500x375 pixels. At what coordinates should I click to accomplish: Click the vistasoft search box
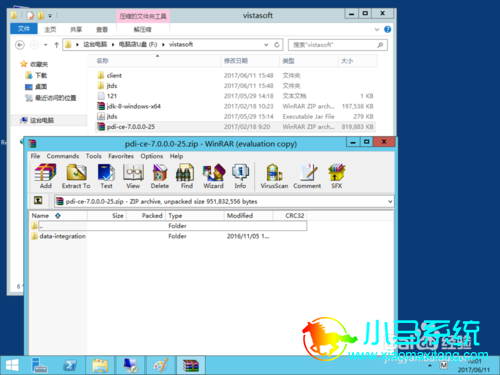point(338,45)
